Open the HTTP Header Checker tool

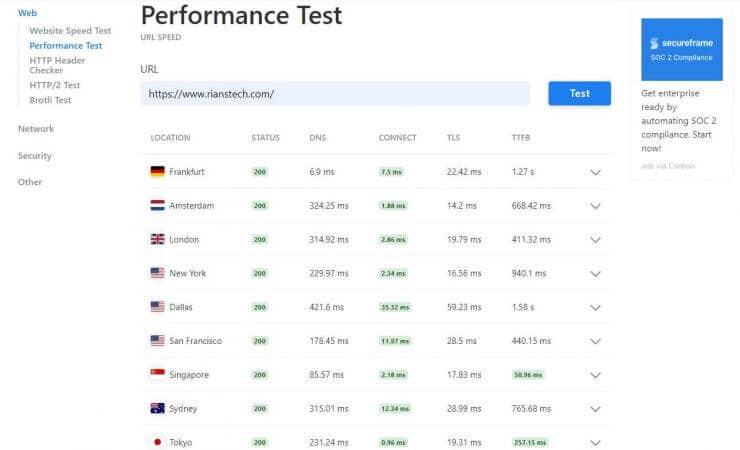coord(57,65)
